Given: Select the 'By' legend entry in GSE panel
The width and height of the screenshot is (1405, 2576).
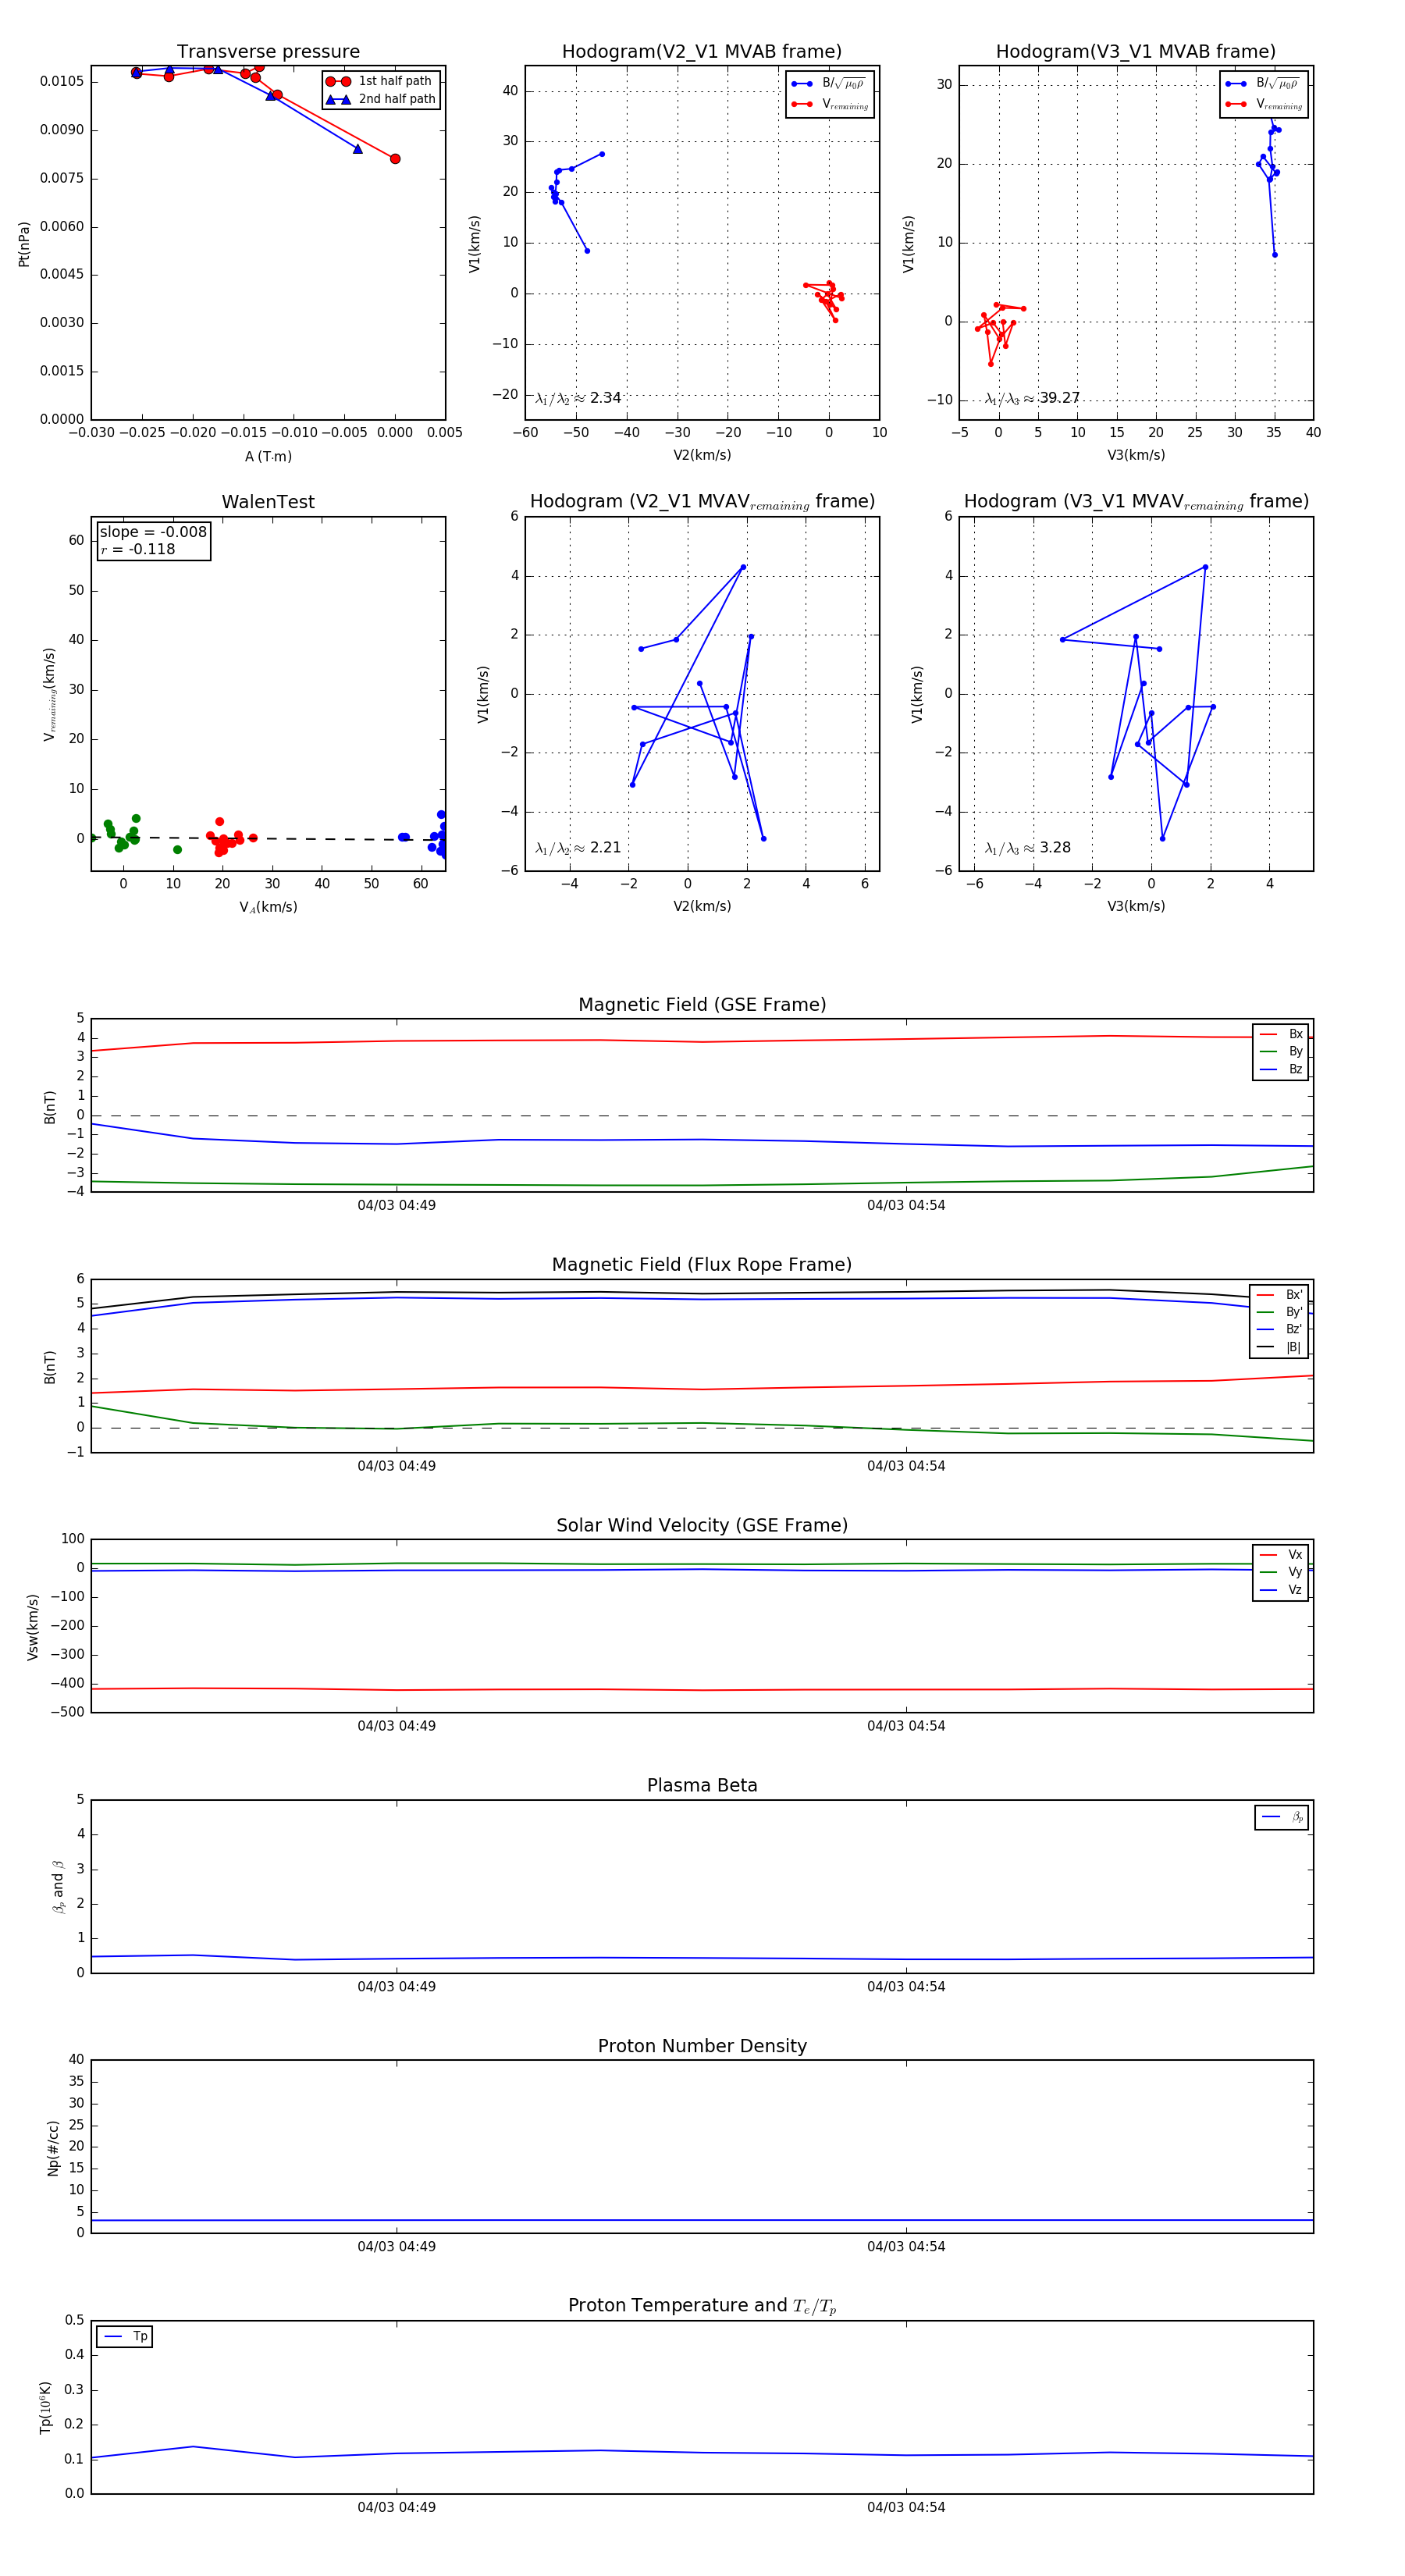Looking at the screenshot, I should (1281, 1051).
